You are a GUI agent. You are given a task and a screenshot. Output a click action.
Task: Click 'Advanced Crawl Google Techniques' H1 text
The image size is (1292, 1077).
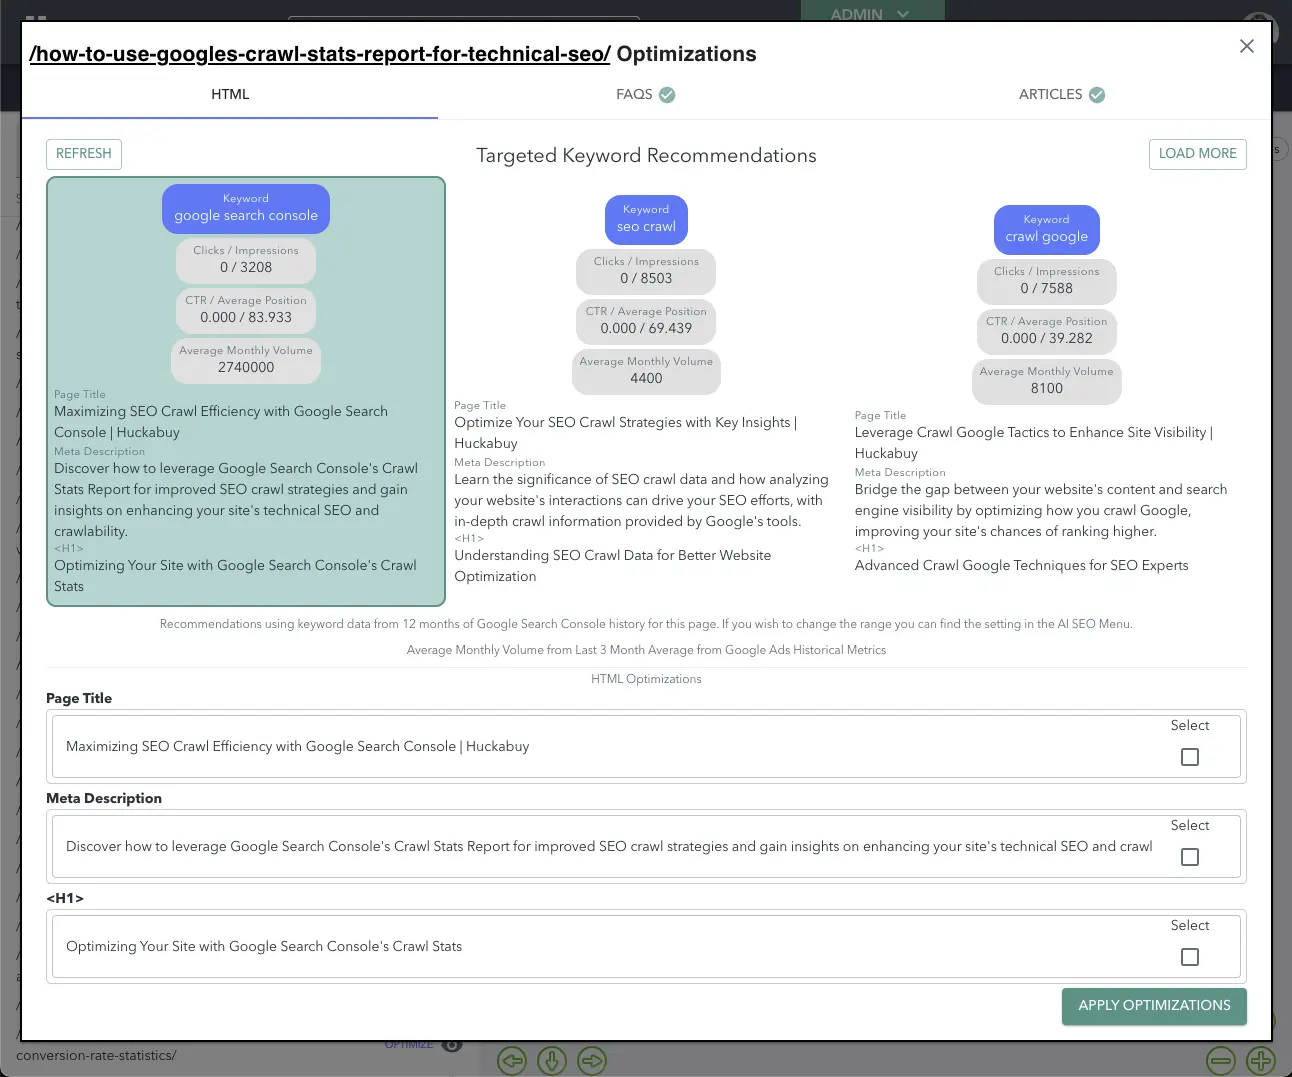[1021, 565]
